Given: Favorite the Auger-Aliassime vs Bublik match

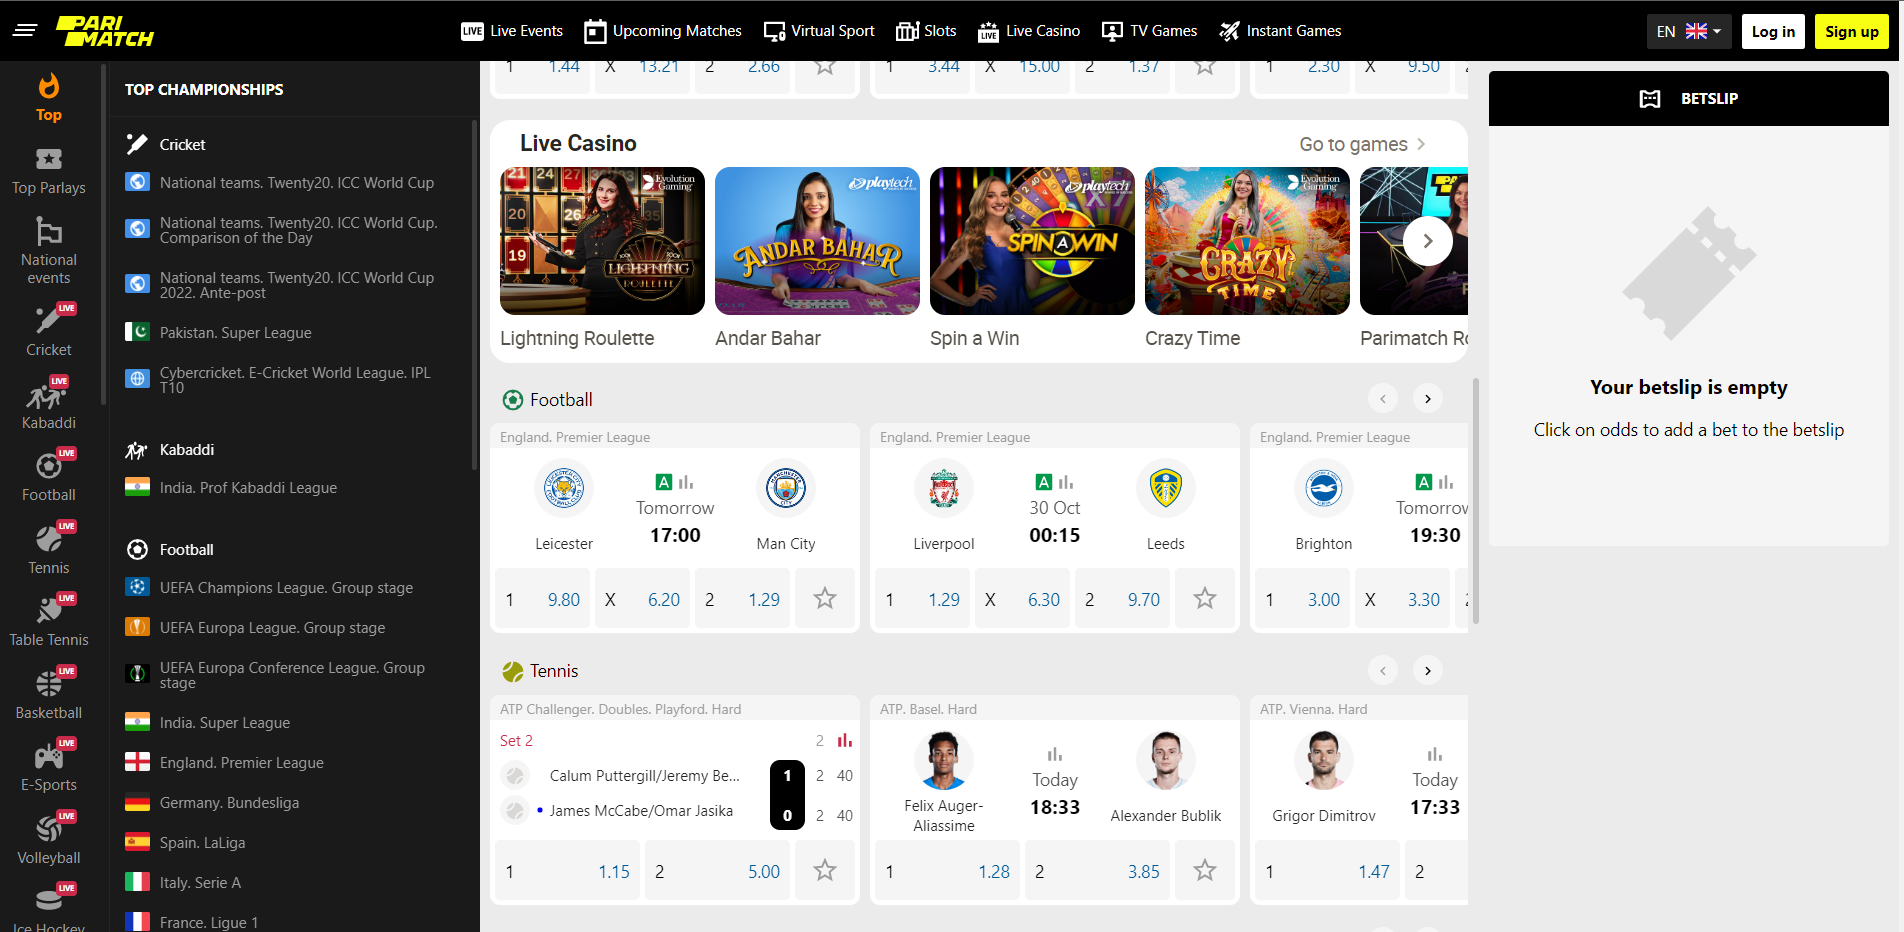Looking at the screenshot, I should coord(1204,871).
